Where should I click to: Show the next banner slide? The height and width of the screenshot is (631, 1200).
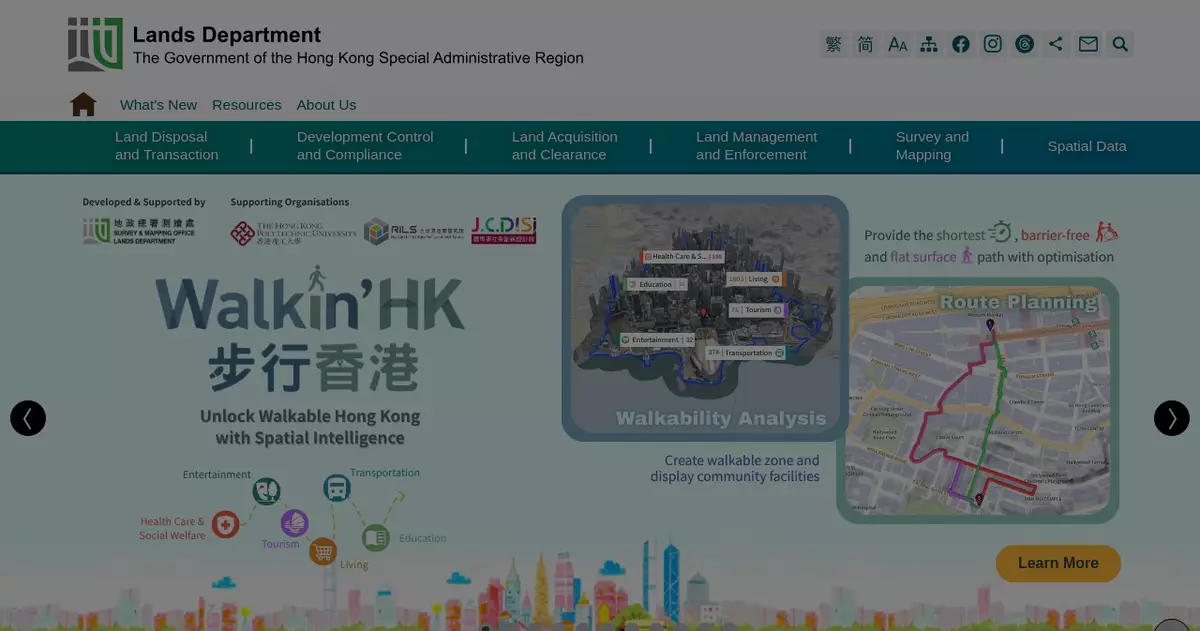coord(1172,418)
